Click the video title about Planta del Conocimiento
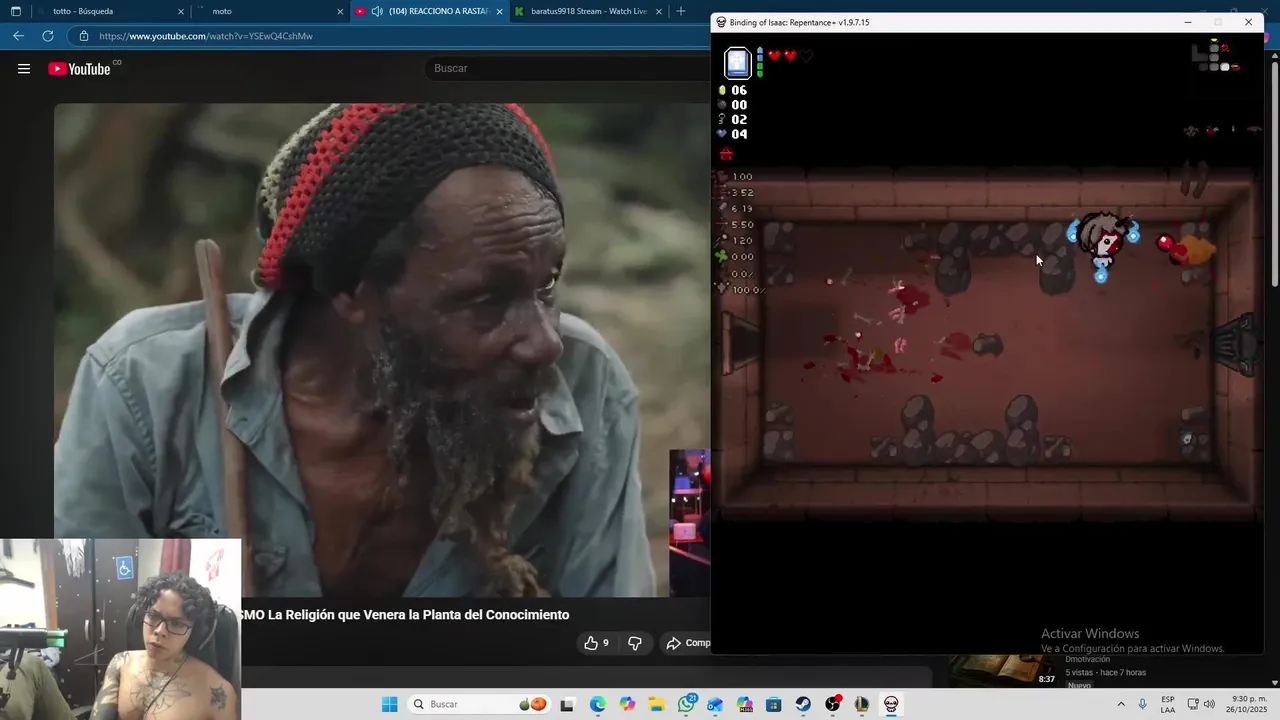The width and height of the screenshot is (1280, 720). [x=405, y=615]
